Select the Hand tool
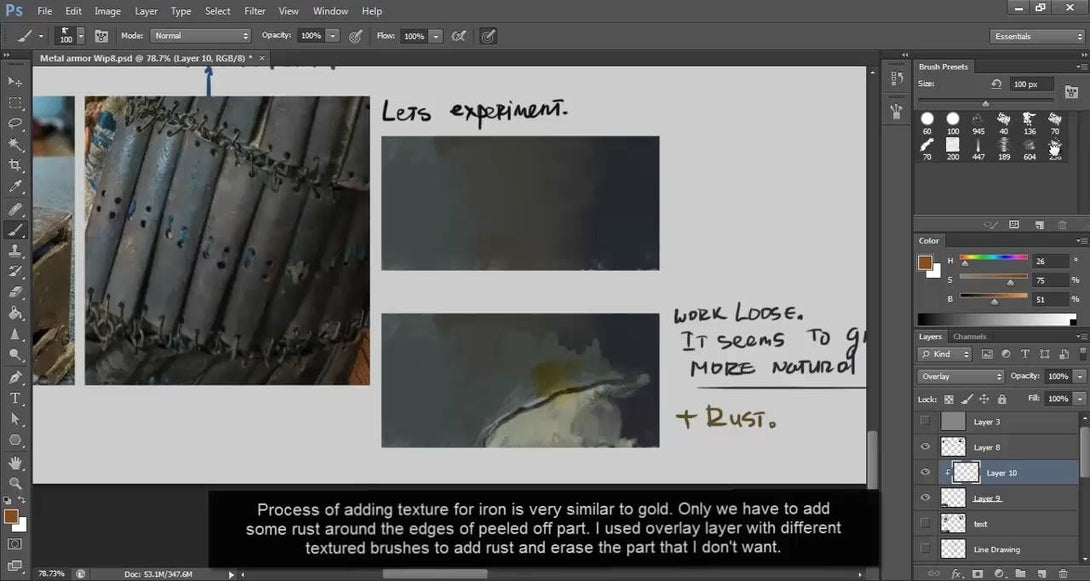 (15, 462)
